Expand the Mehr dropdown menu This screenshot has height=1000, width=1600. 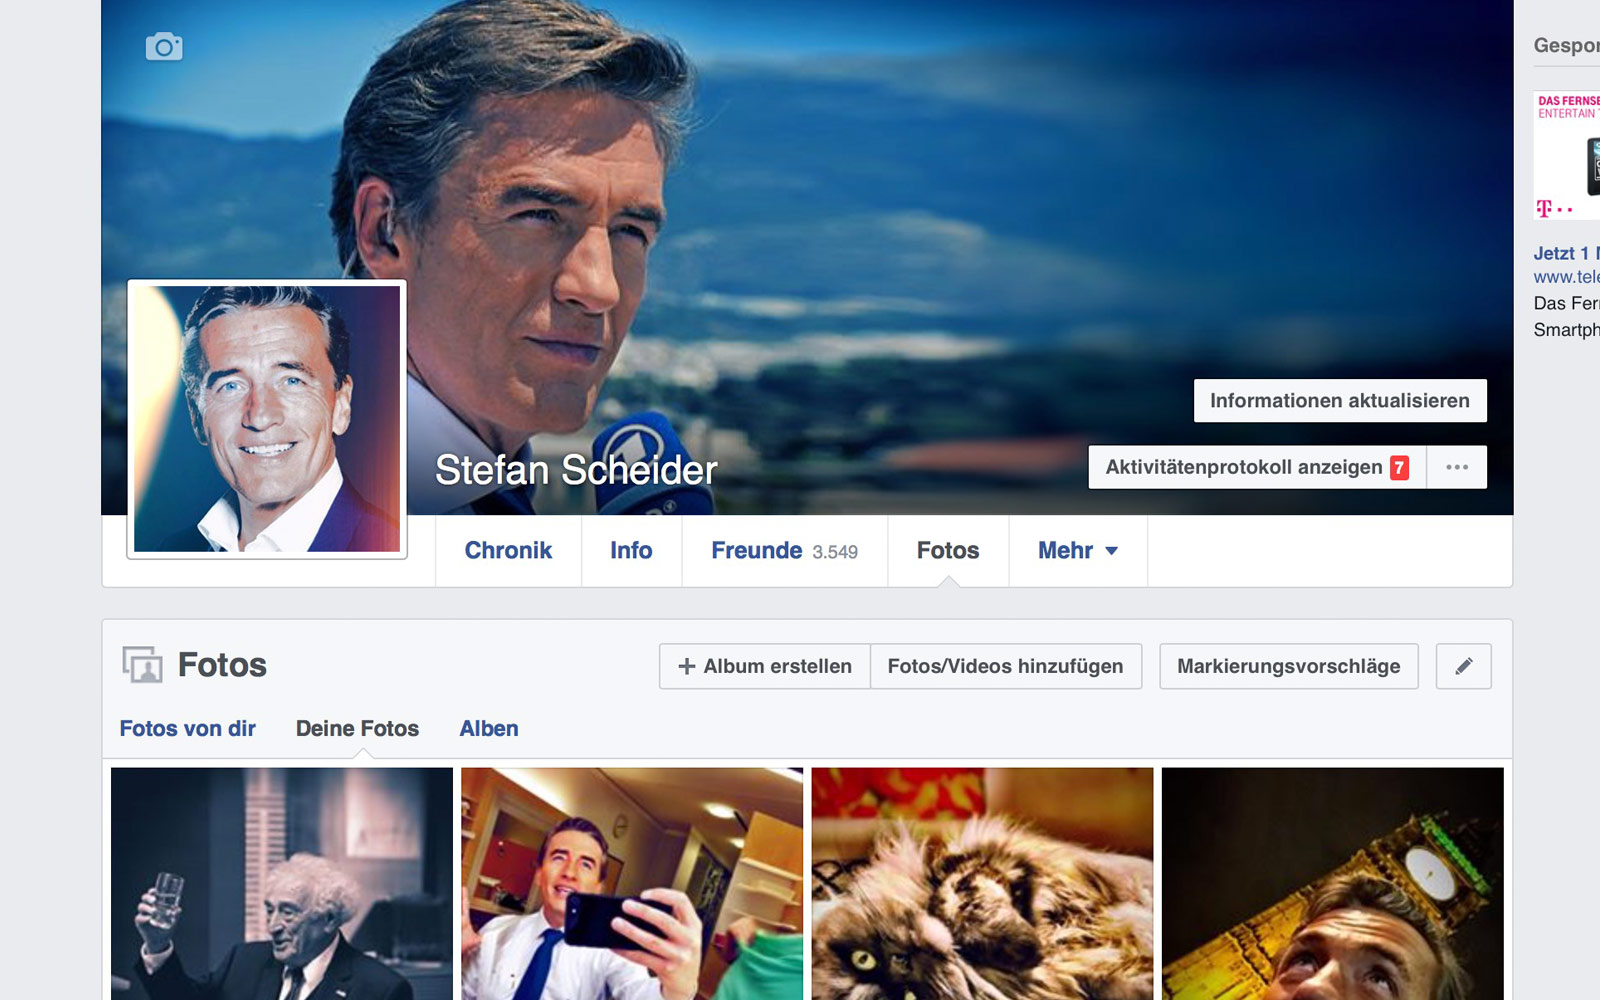tap(1077, 551)
